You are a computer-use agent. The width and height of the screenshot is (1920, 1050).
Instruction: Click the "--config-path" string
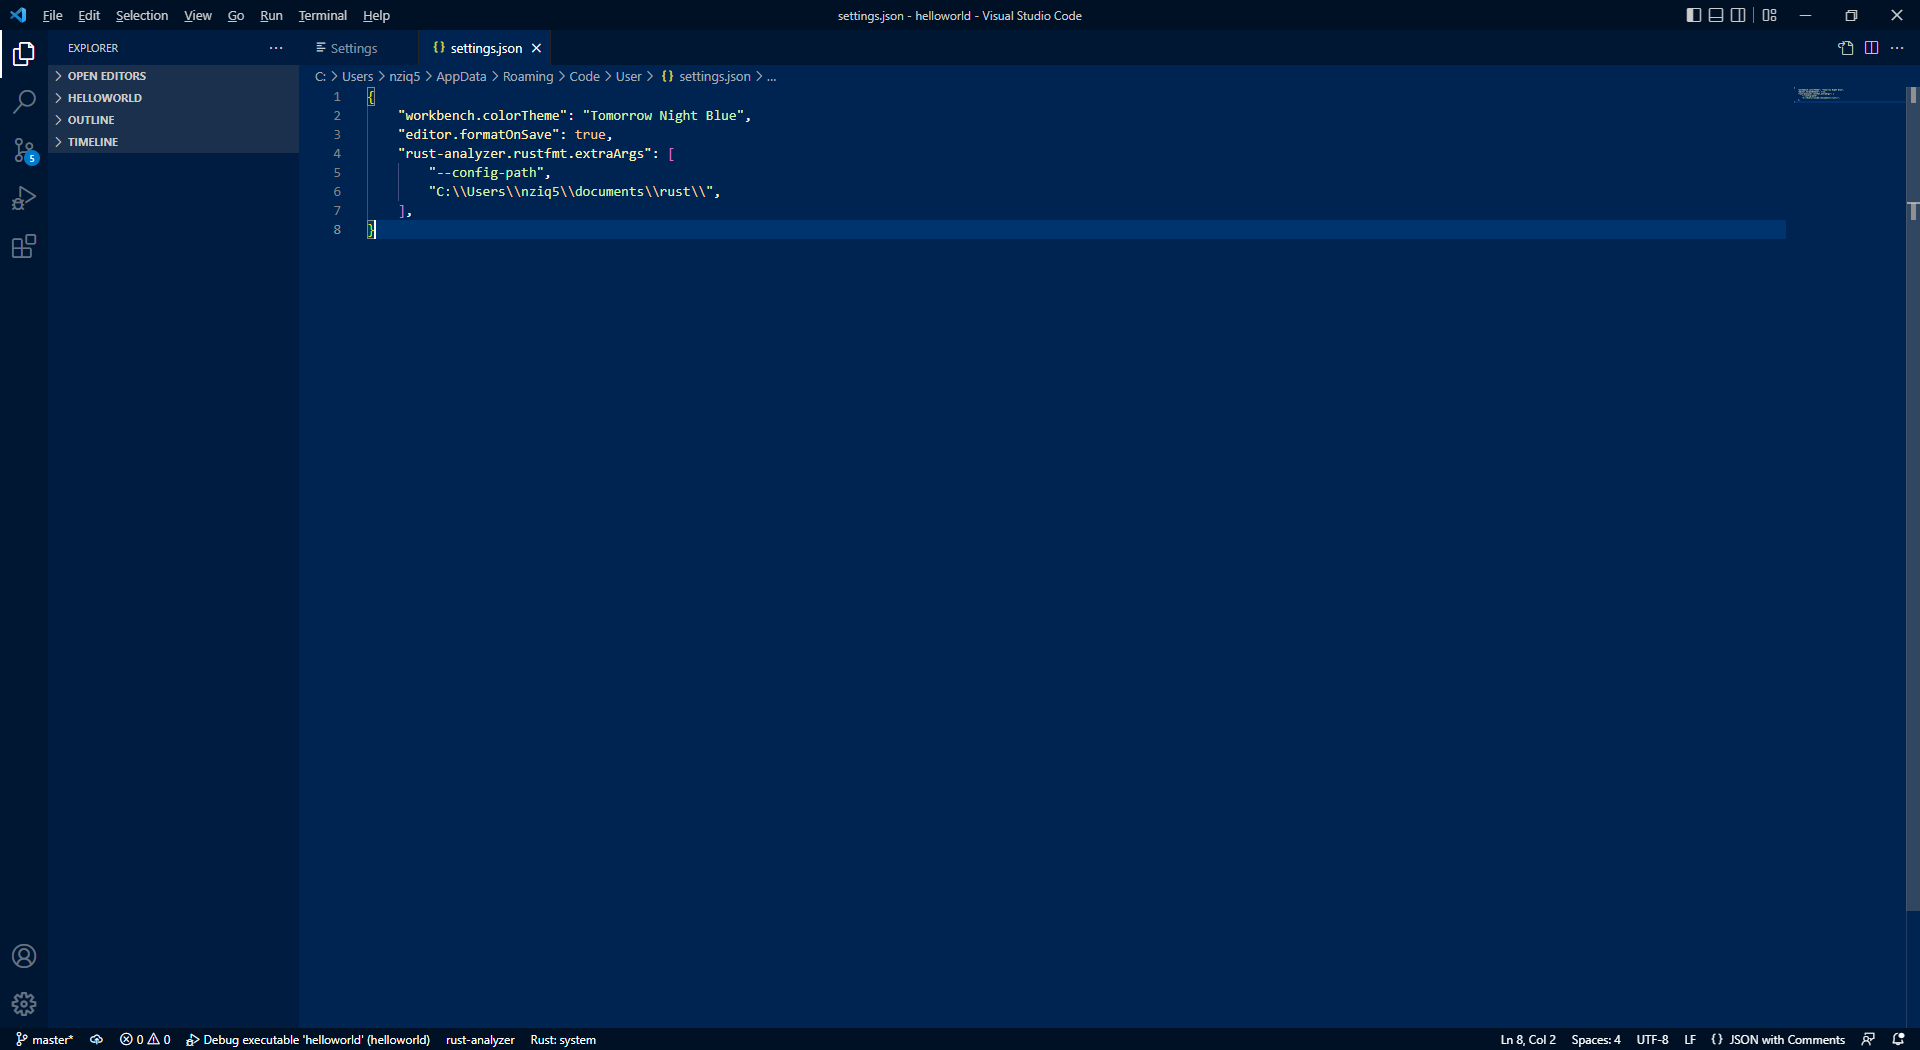(487, 173)
